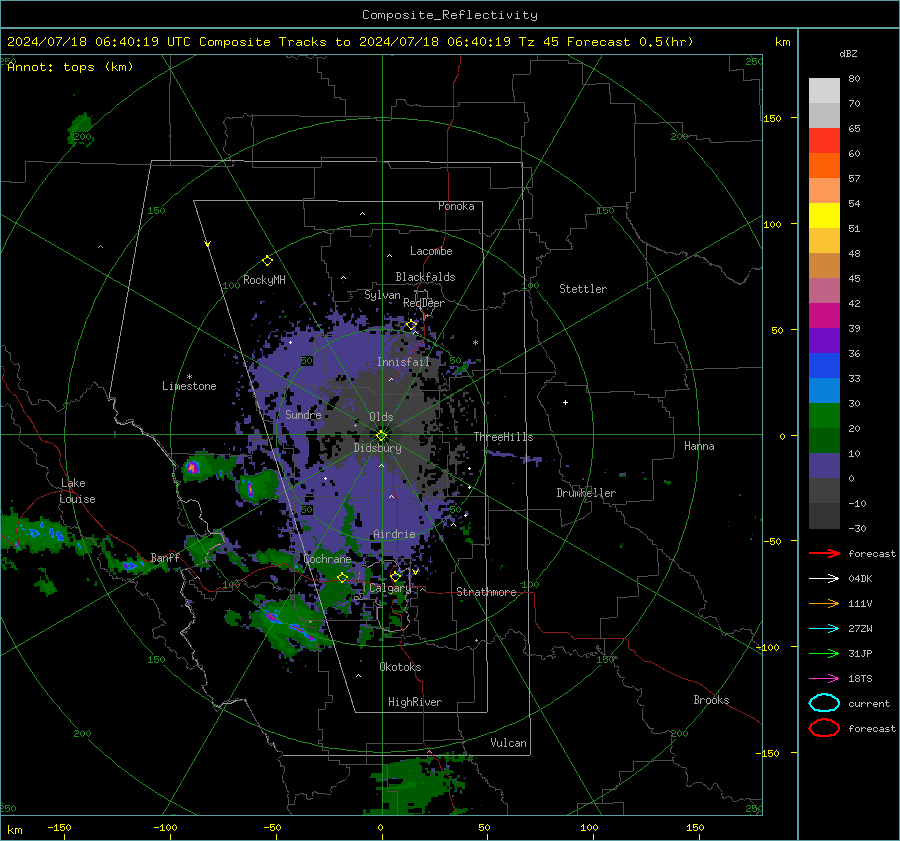
Task: Click the Vulcan town label
Action: click(509, 743)
